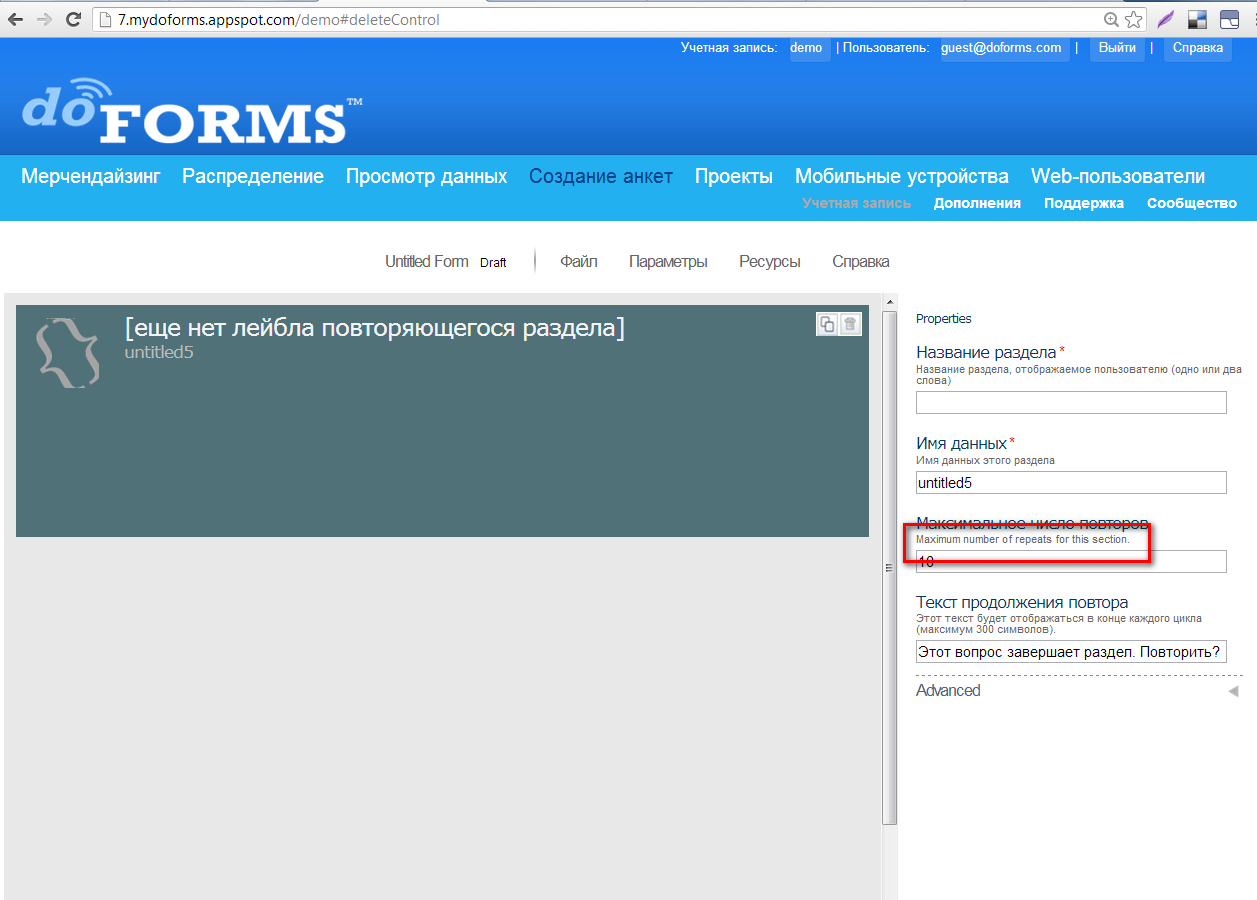Bookmark page using the star icon
1257x900 pixels.
pos(1133,19)
